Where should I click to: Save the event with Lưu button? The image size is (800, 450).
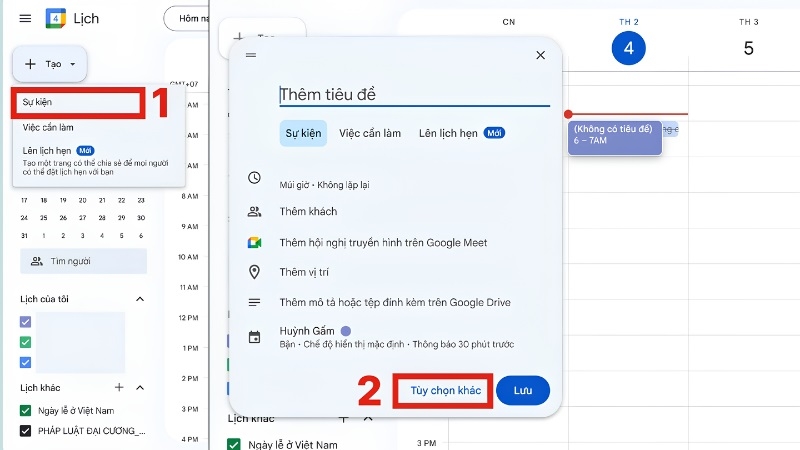click(523, 390)
